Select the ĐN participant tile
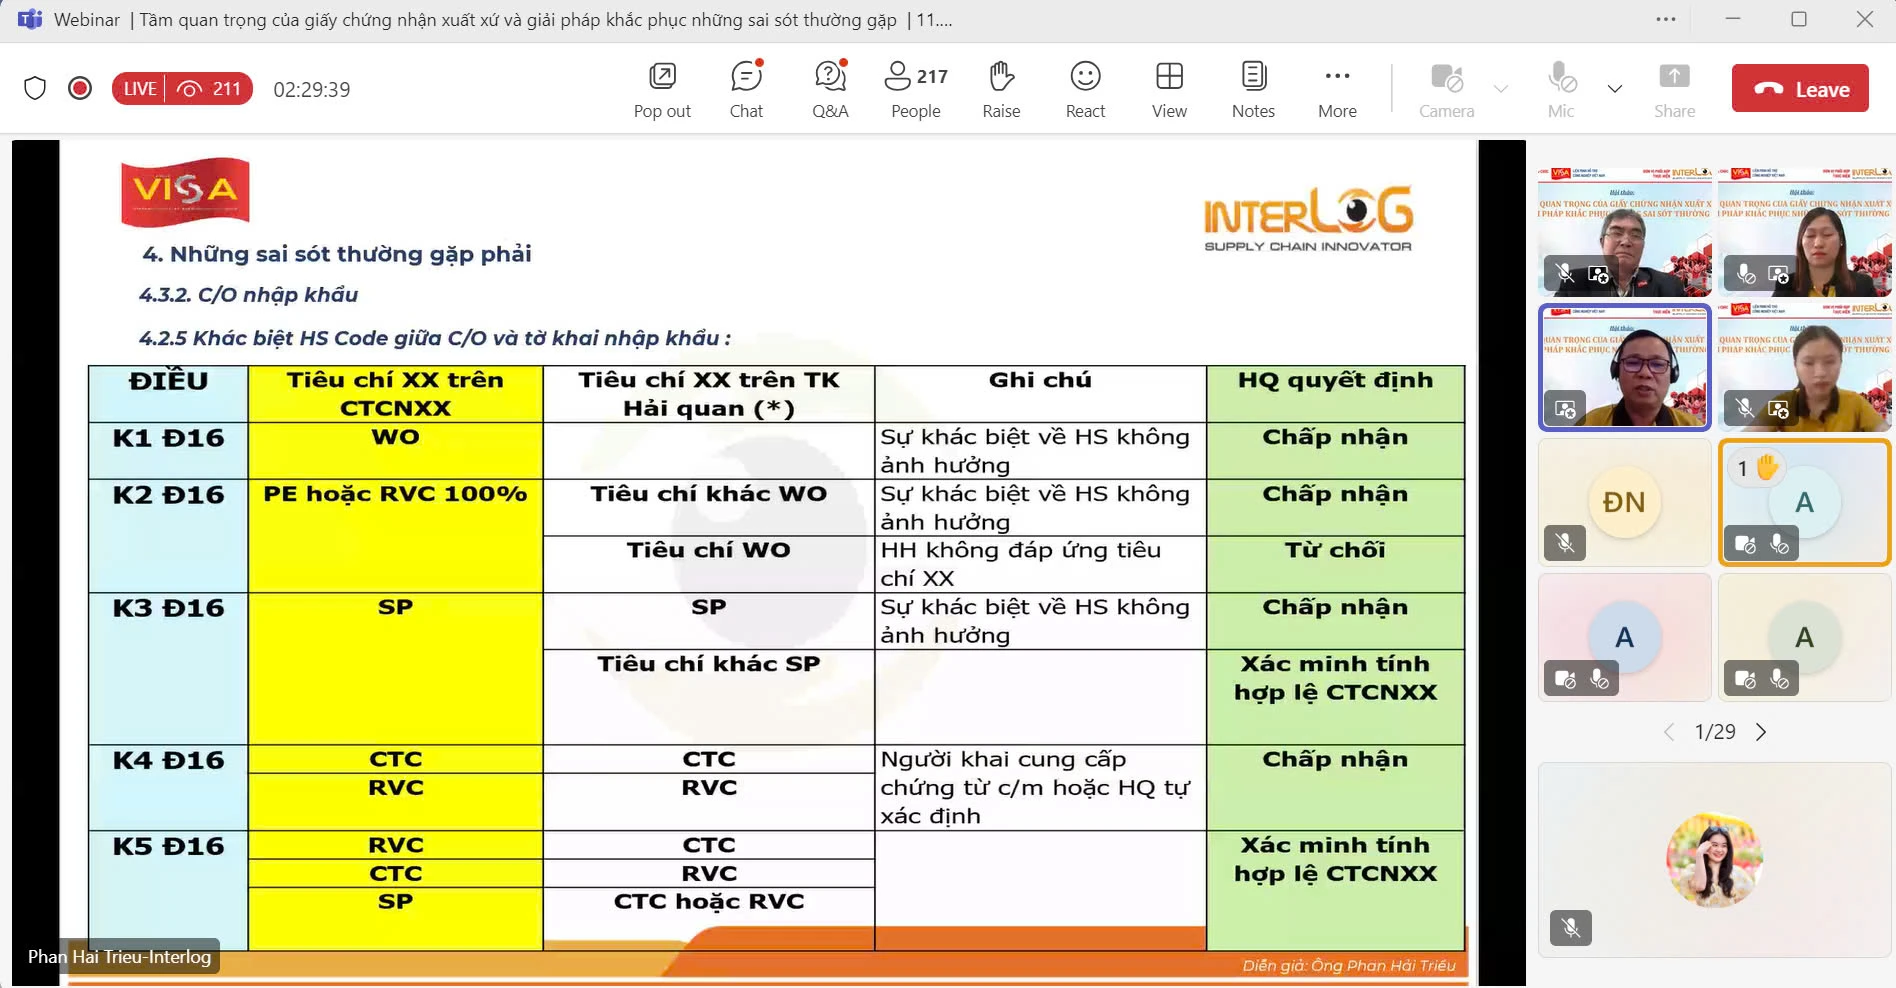Screen dimensions: 1896x988 (x=1624, y=502)
